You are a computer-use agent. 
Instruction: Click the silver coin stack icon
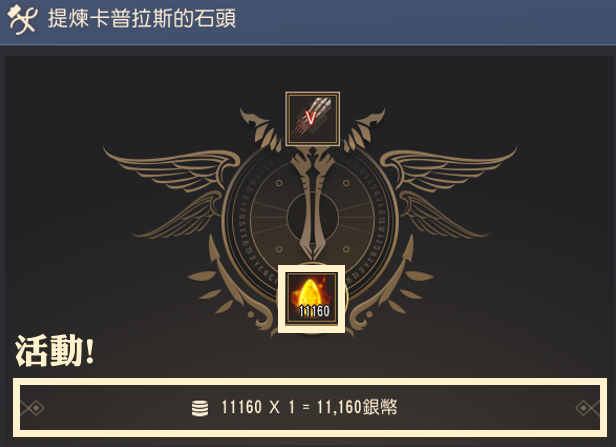pyautogui.click(x=200, y=408)
